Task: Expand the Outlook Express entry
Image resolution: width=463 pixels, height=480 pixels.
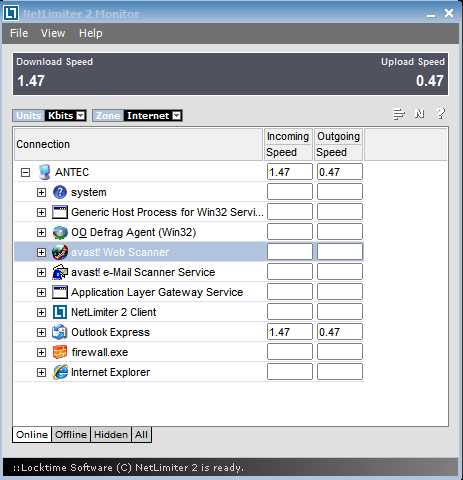Action: [x=41, y=332]
